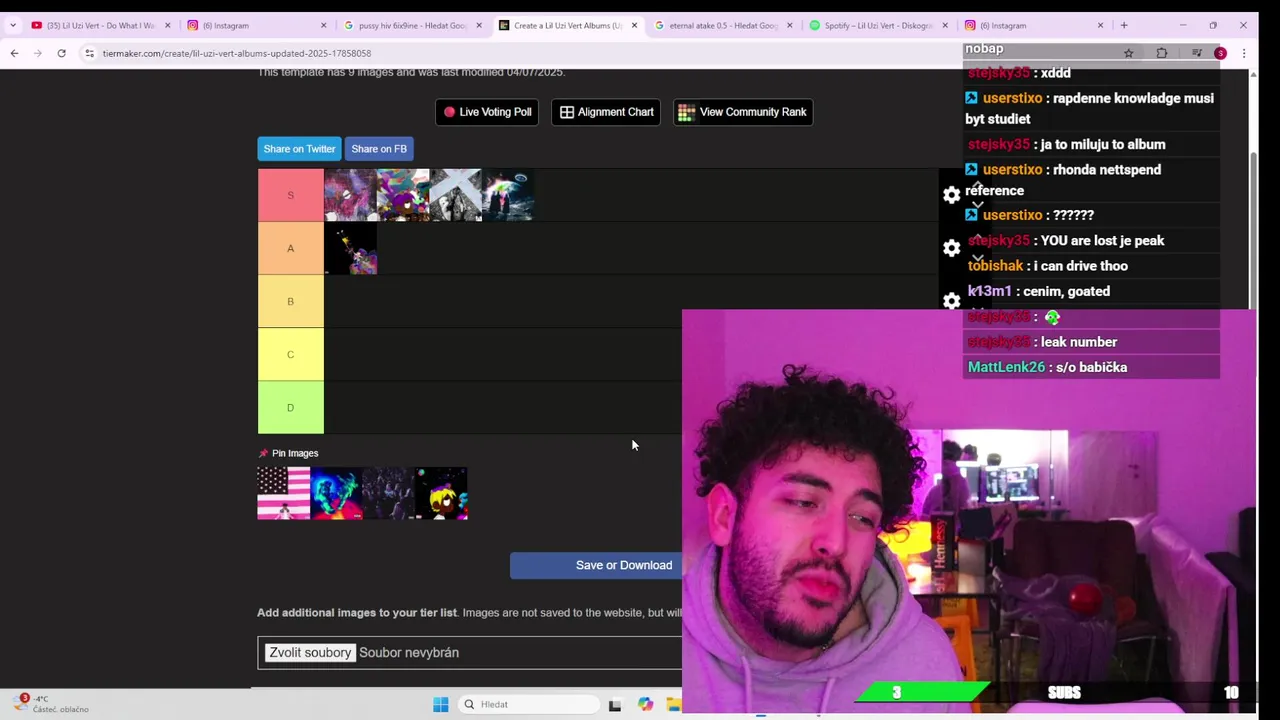Open Task View on taskbar
This screenshot has width=1280, height=720.
click(615, 704)
